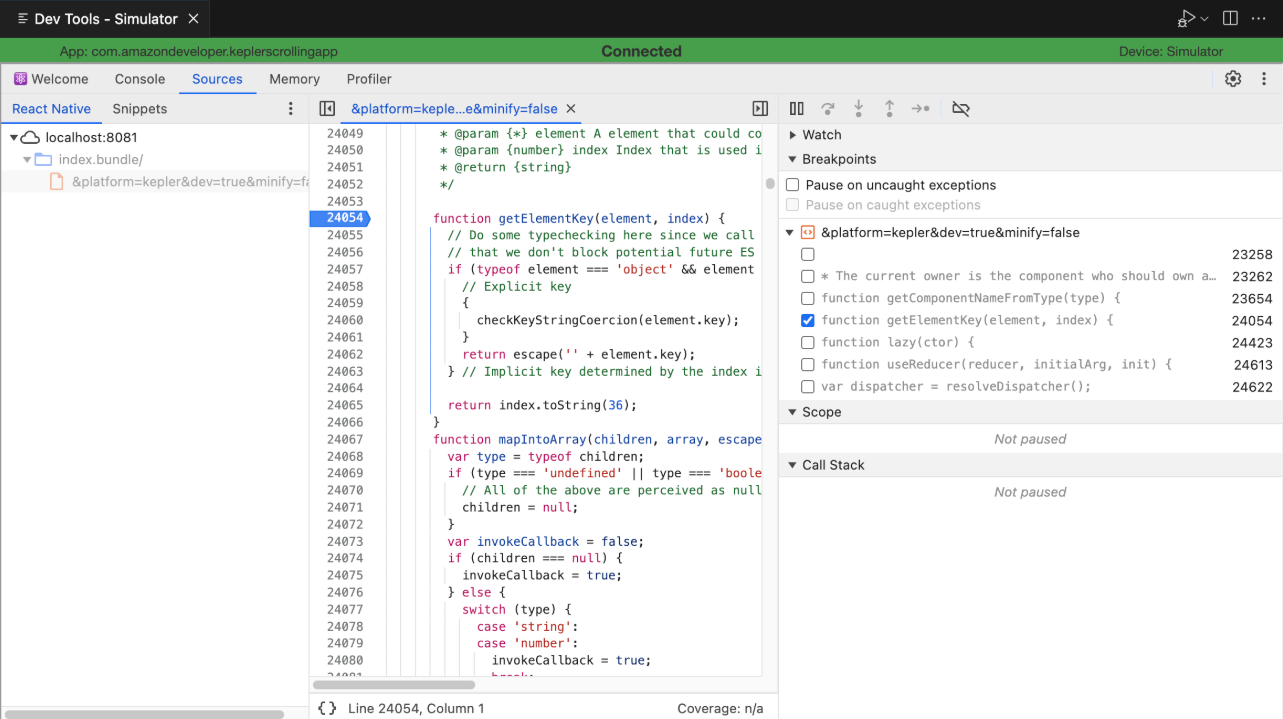Click the editor horizontal scrollbar thumb
The width and height of the screenshot is (1283, 719).
coord(394,685)
